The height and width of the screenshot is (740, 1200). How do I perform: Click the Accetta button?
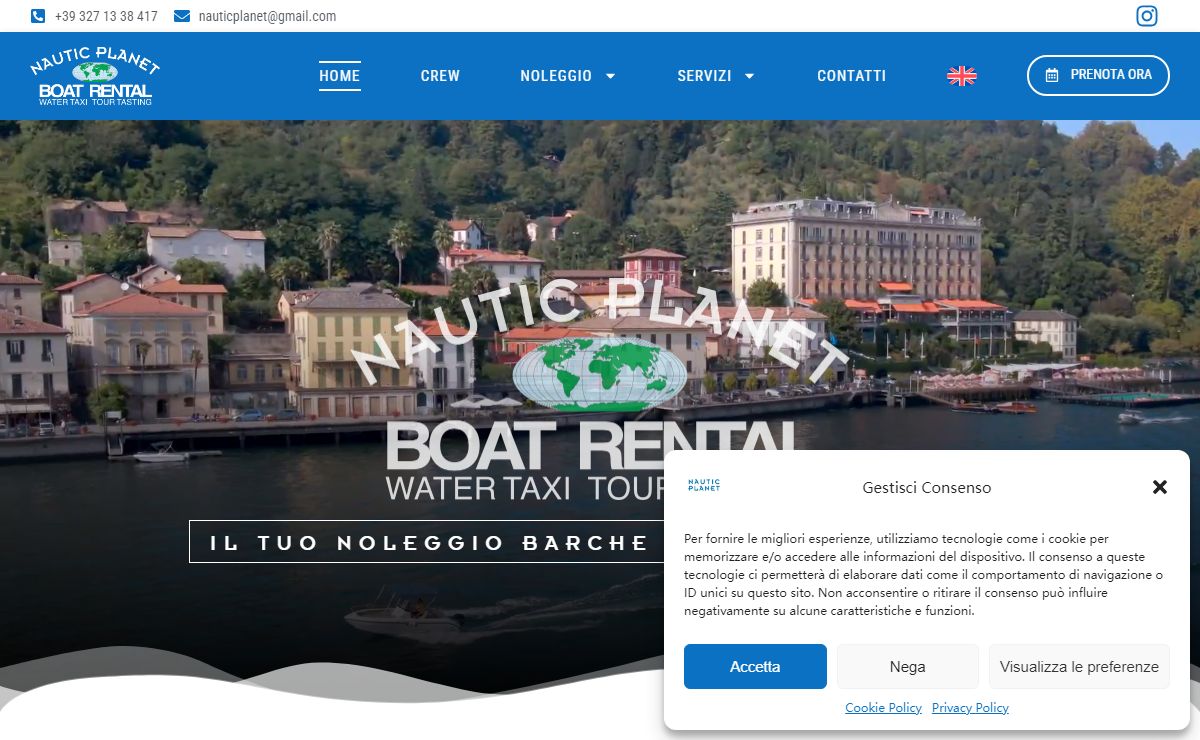755,667
